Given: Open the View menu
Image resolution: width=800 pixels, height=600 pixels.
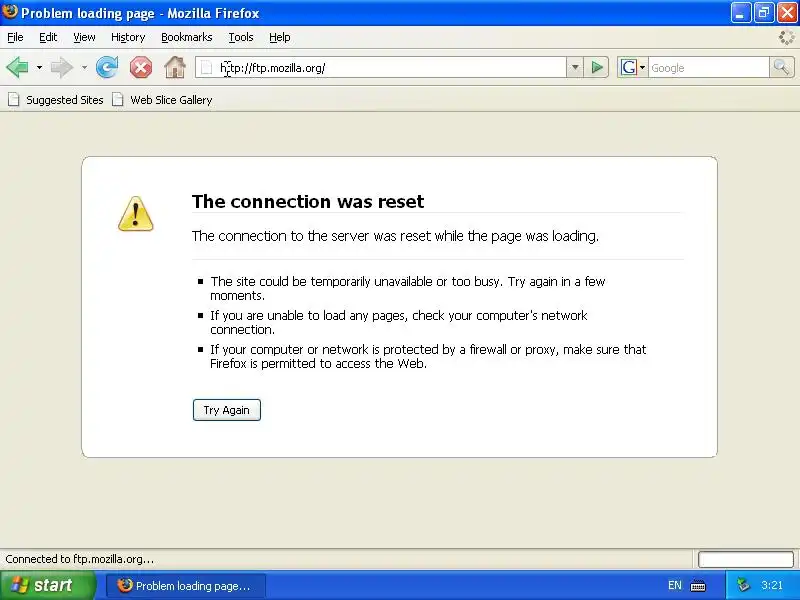Looking at the screenshot, I should click(x=84, y=37).
